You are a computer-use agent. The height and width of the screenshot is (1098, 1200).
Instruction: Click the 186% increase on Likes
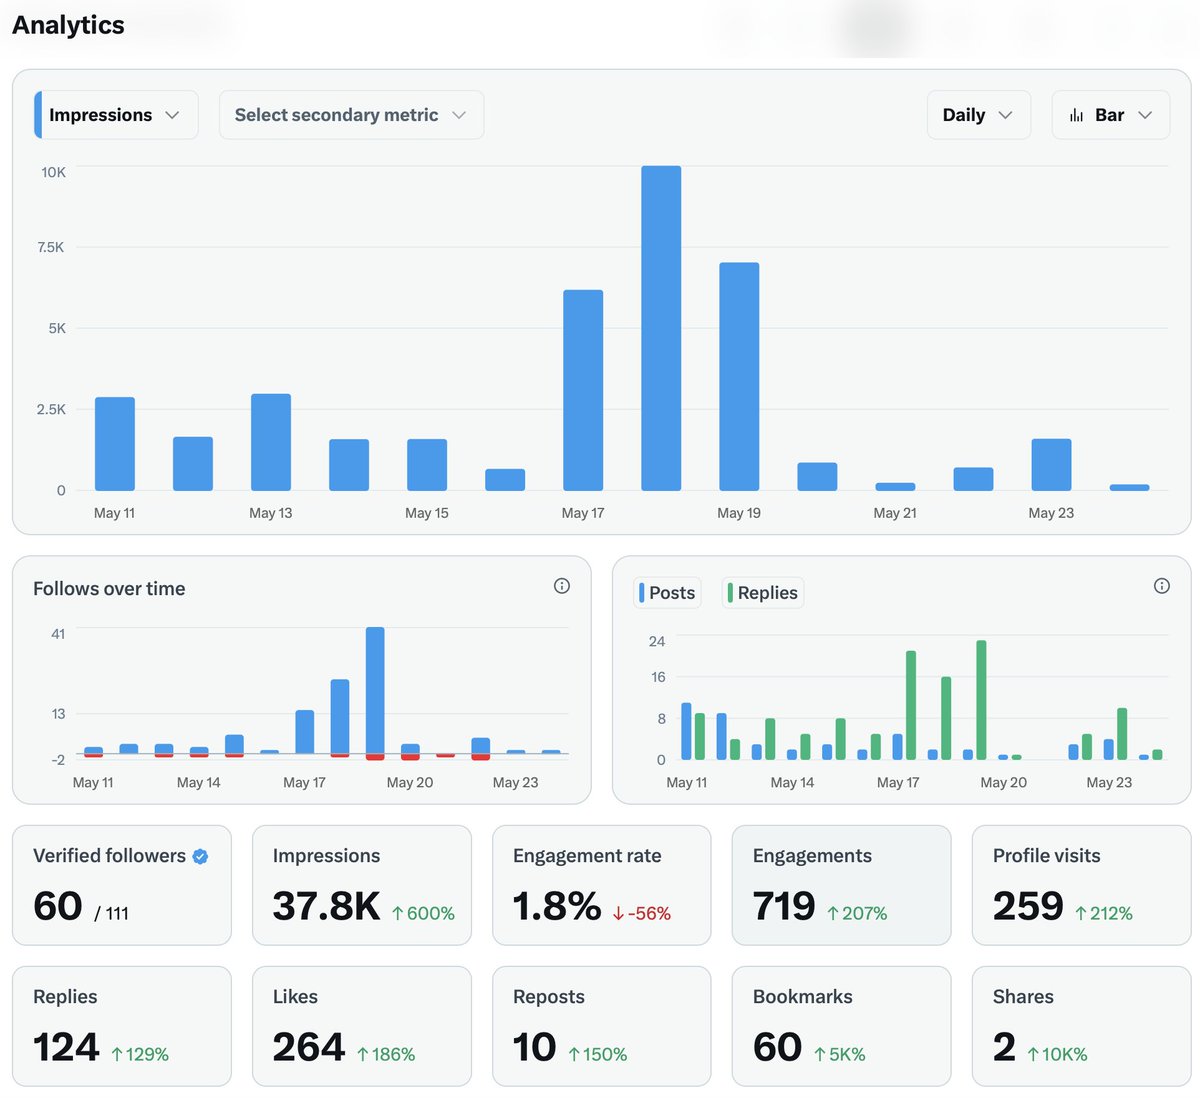coord(386,1054)
